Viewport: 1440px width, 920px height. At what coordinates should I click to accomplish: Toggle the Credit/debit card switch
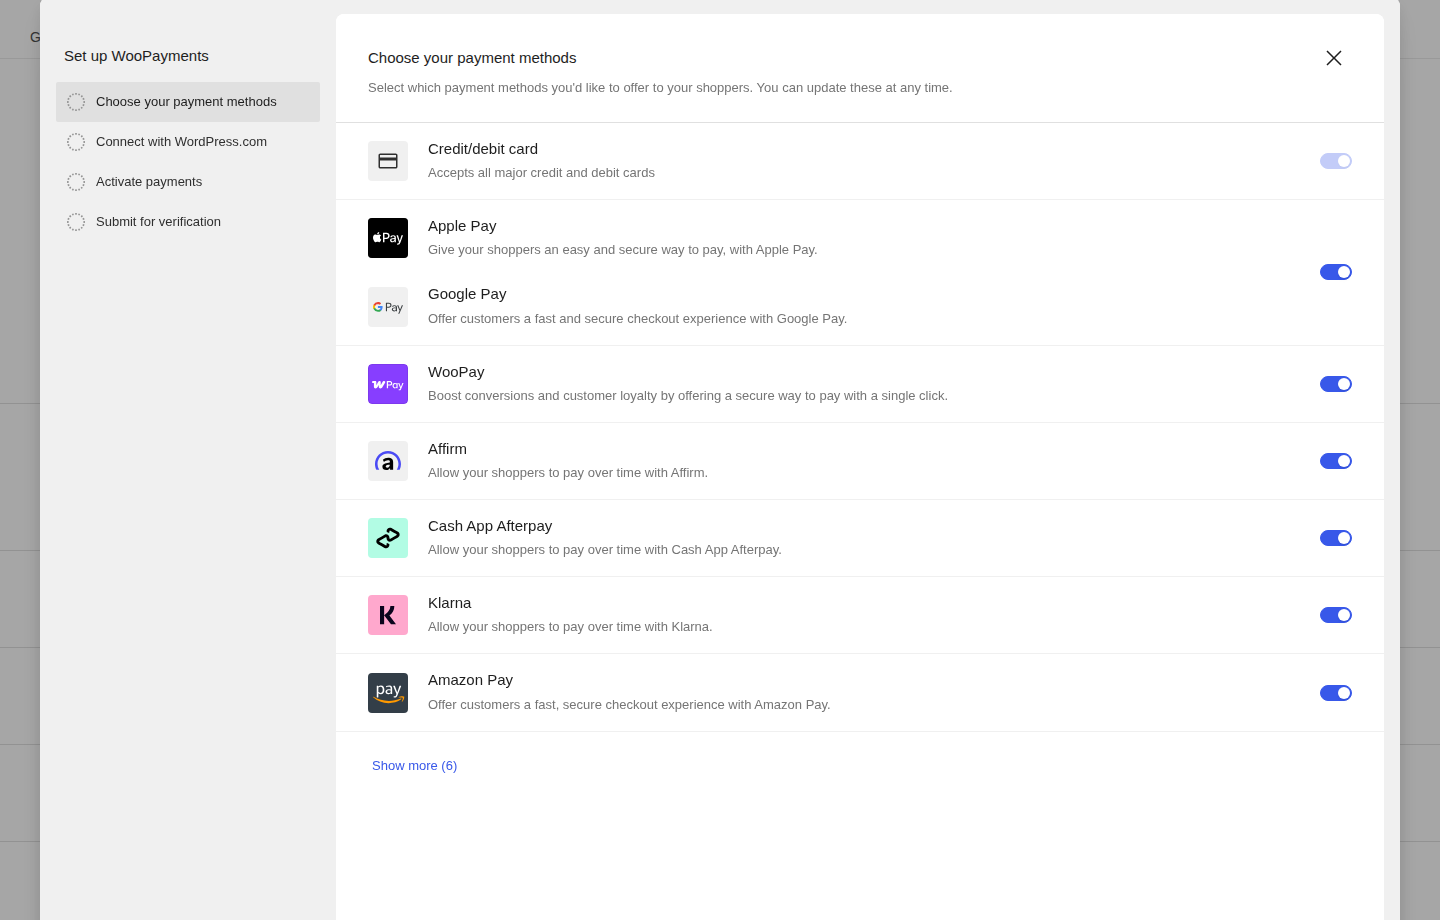point(1336,161)
